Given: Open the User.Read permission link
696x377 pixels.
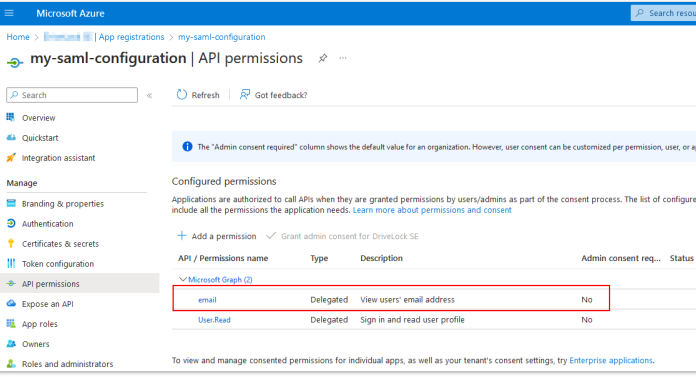Looking at the screenshot, I should [214, 320].
